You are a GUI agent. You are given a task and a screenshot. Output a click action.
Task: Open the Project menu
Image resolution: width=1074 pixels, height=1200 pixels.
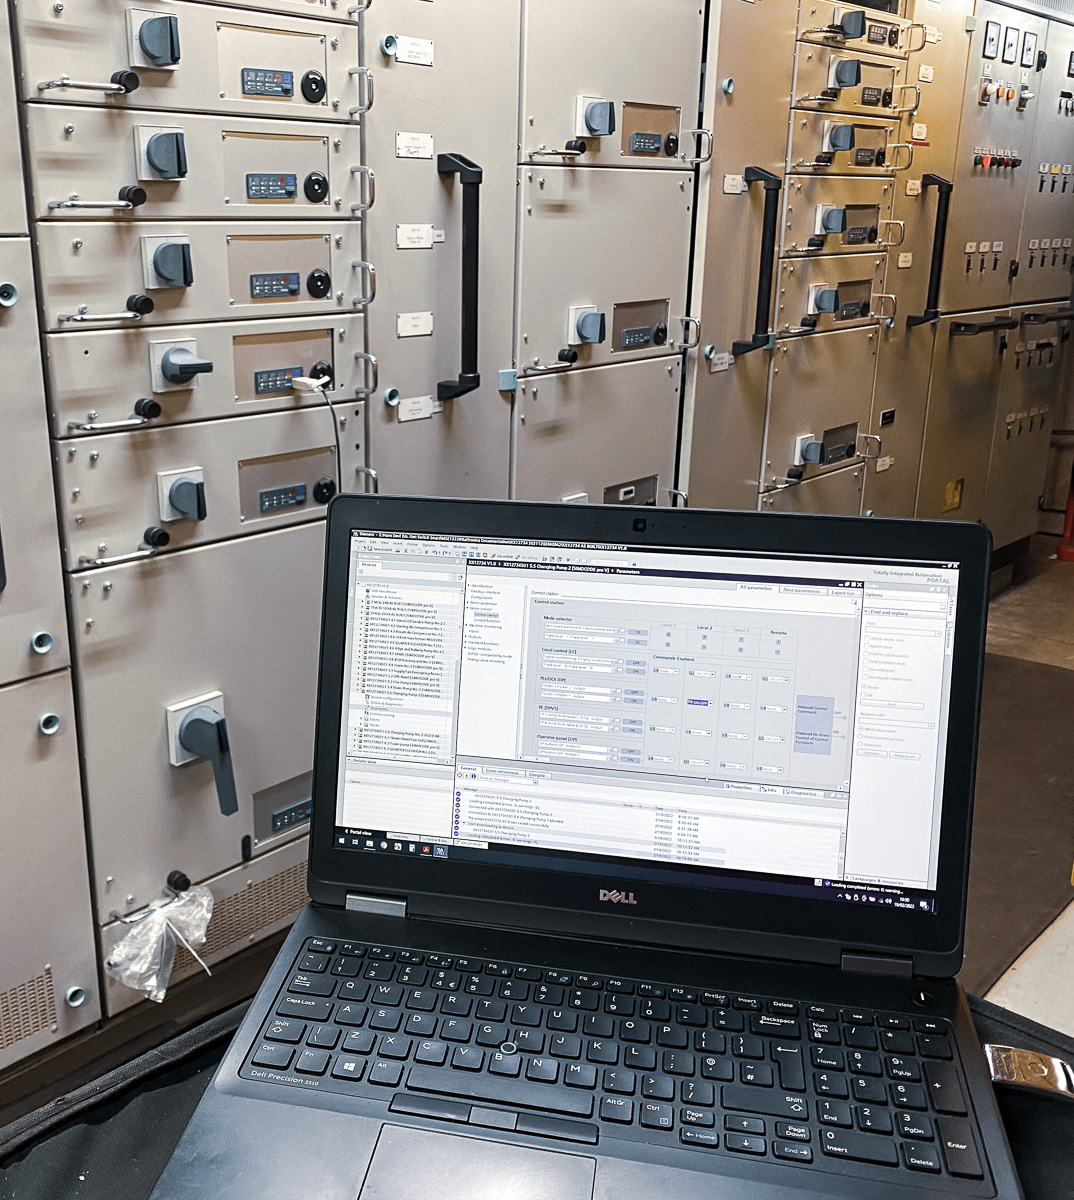360,541
